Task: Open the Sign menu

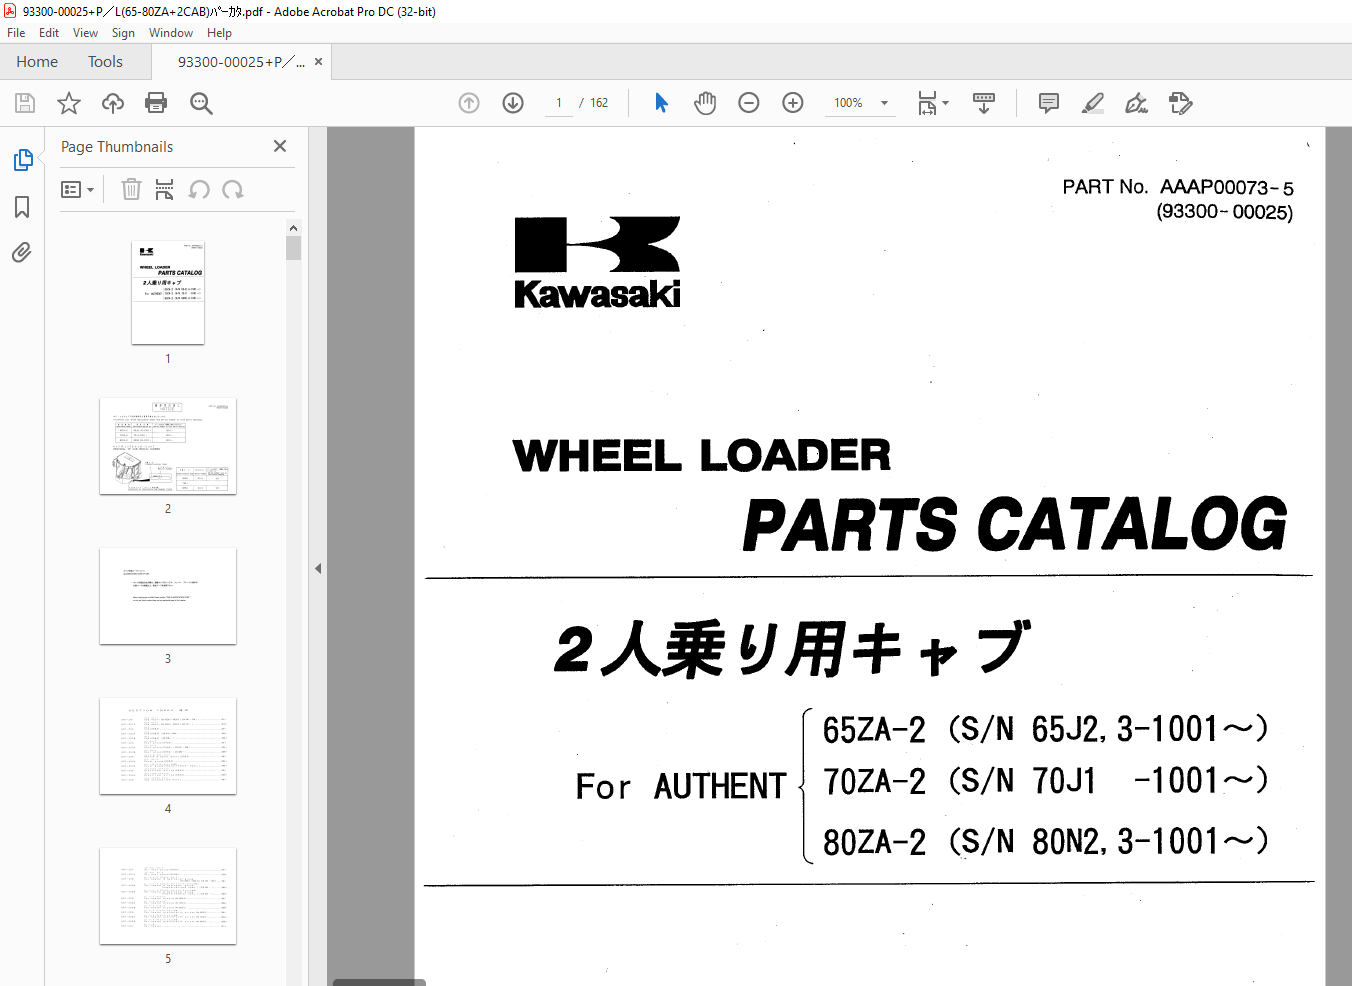Action: point(123,33)
